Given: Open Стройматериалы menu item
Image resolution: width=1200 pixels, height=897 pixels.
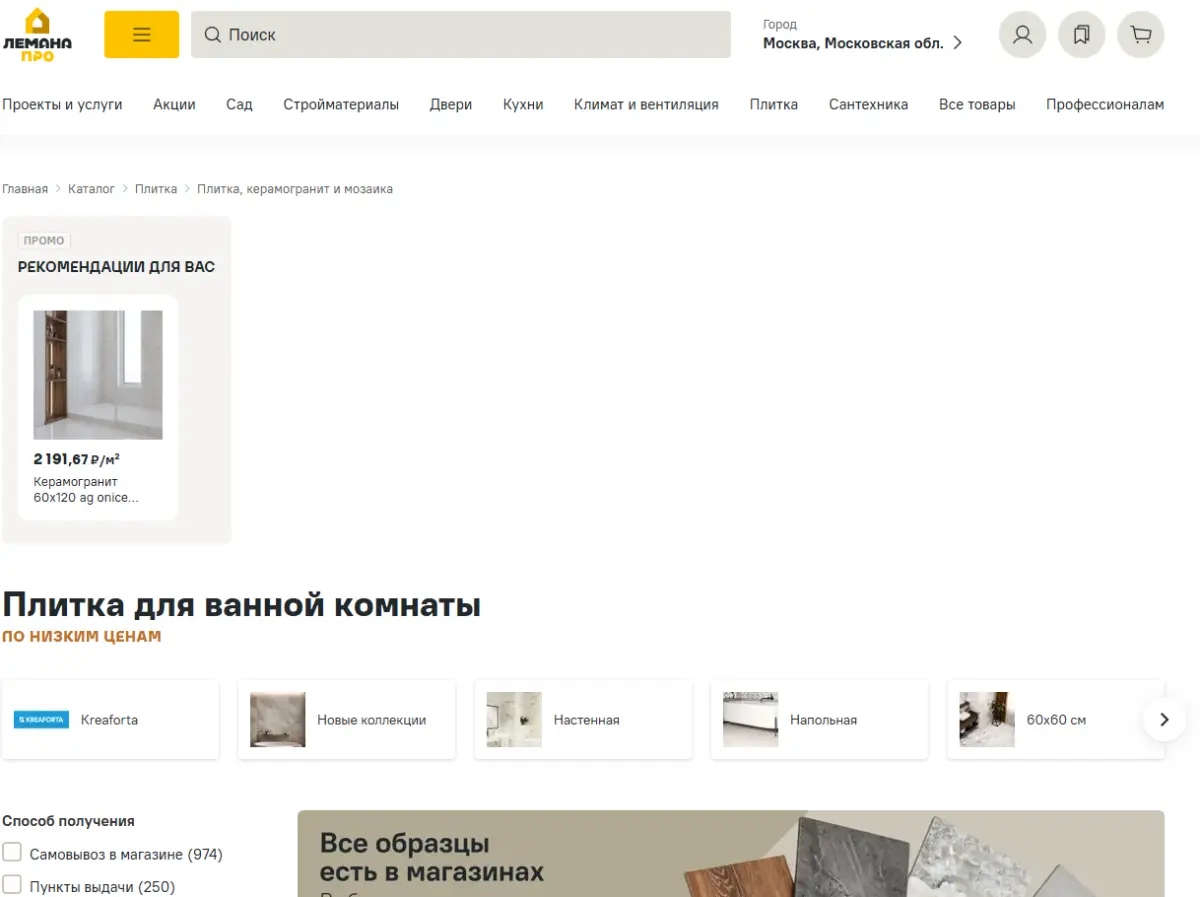Looking at the screenshot, I should point(341,104).
